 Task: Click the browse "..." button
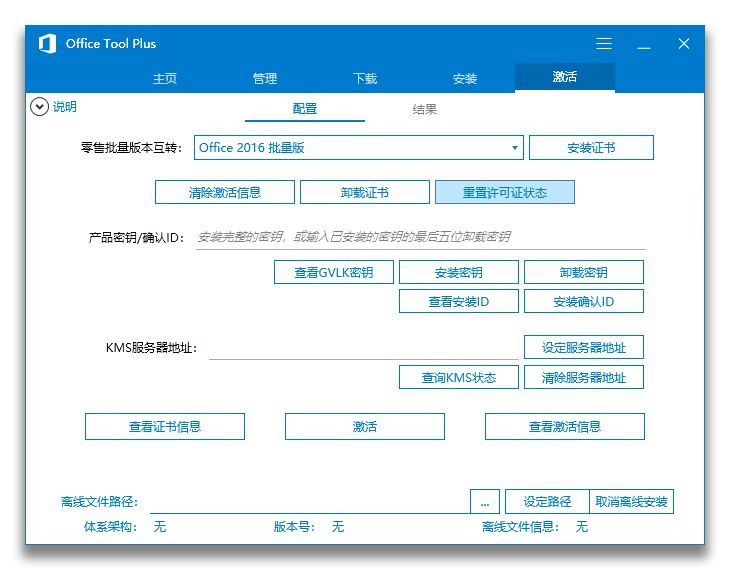click(485, 502)
